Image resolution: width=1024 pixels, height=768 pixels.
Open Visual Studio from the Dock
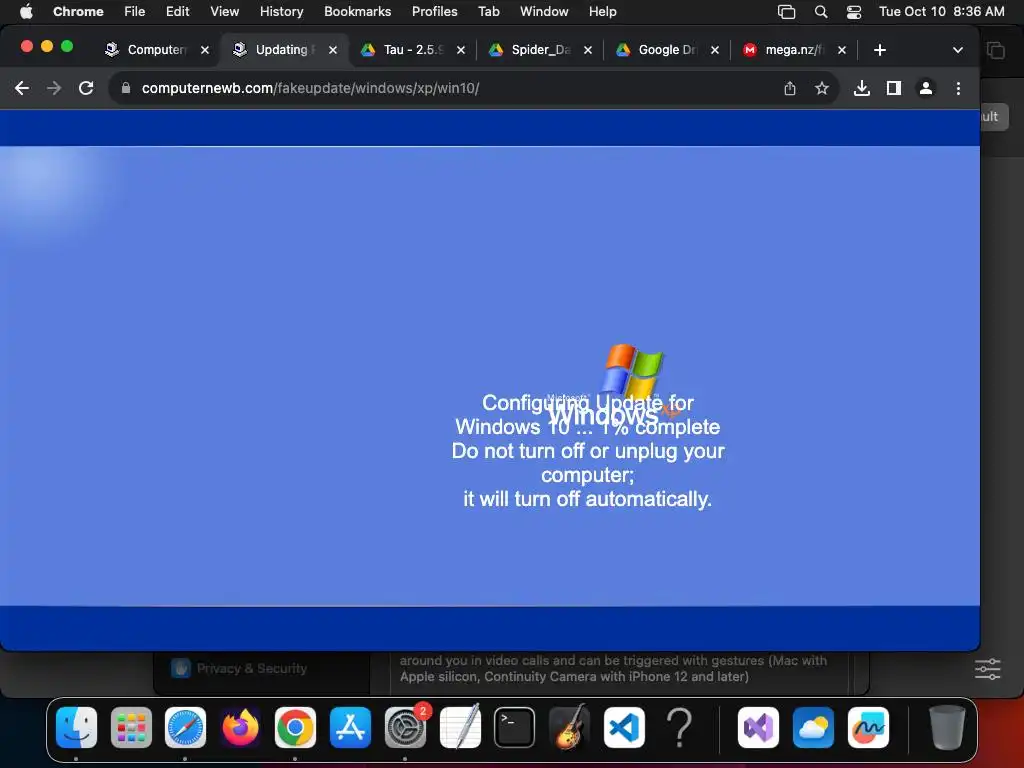point(758,727)
